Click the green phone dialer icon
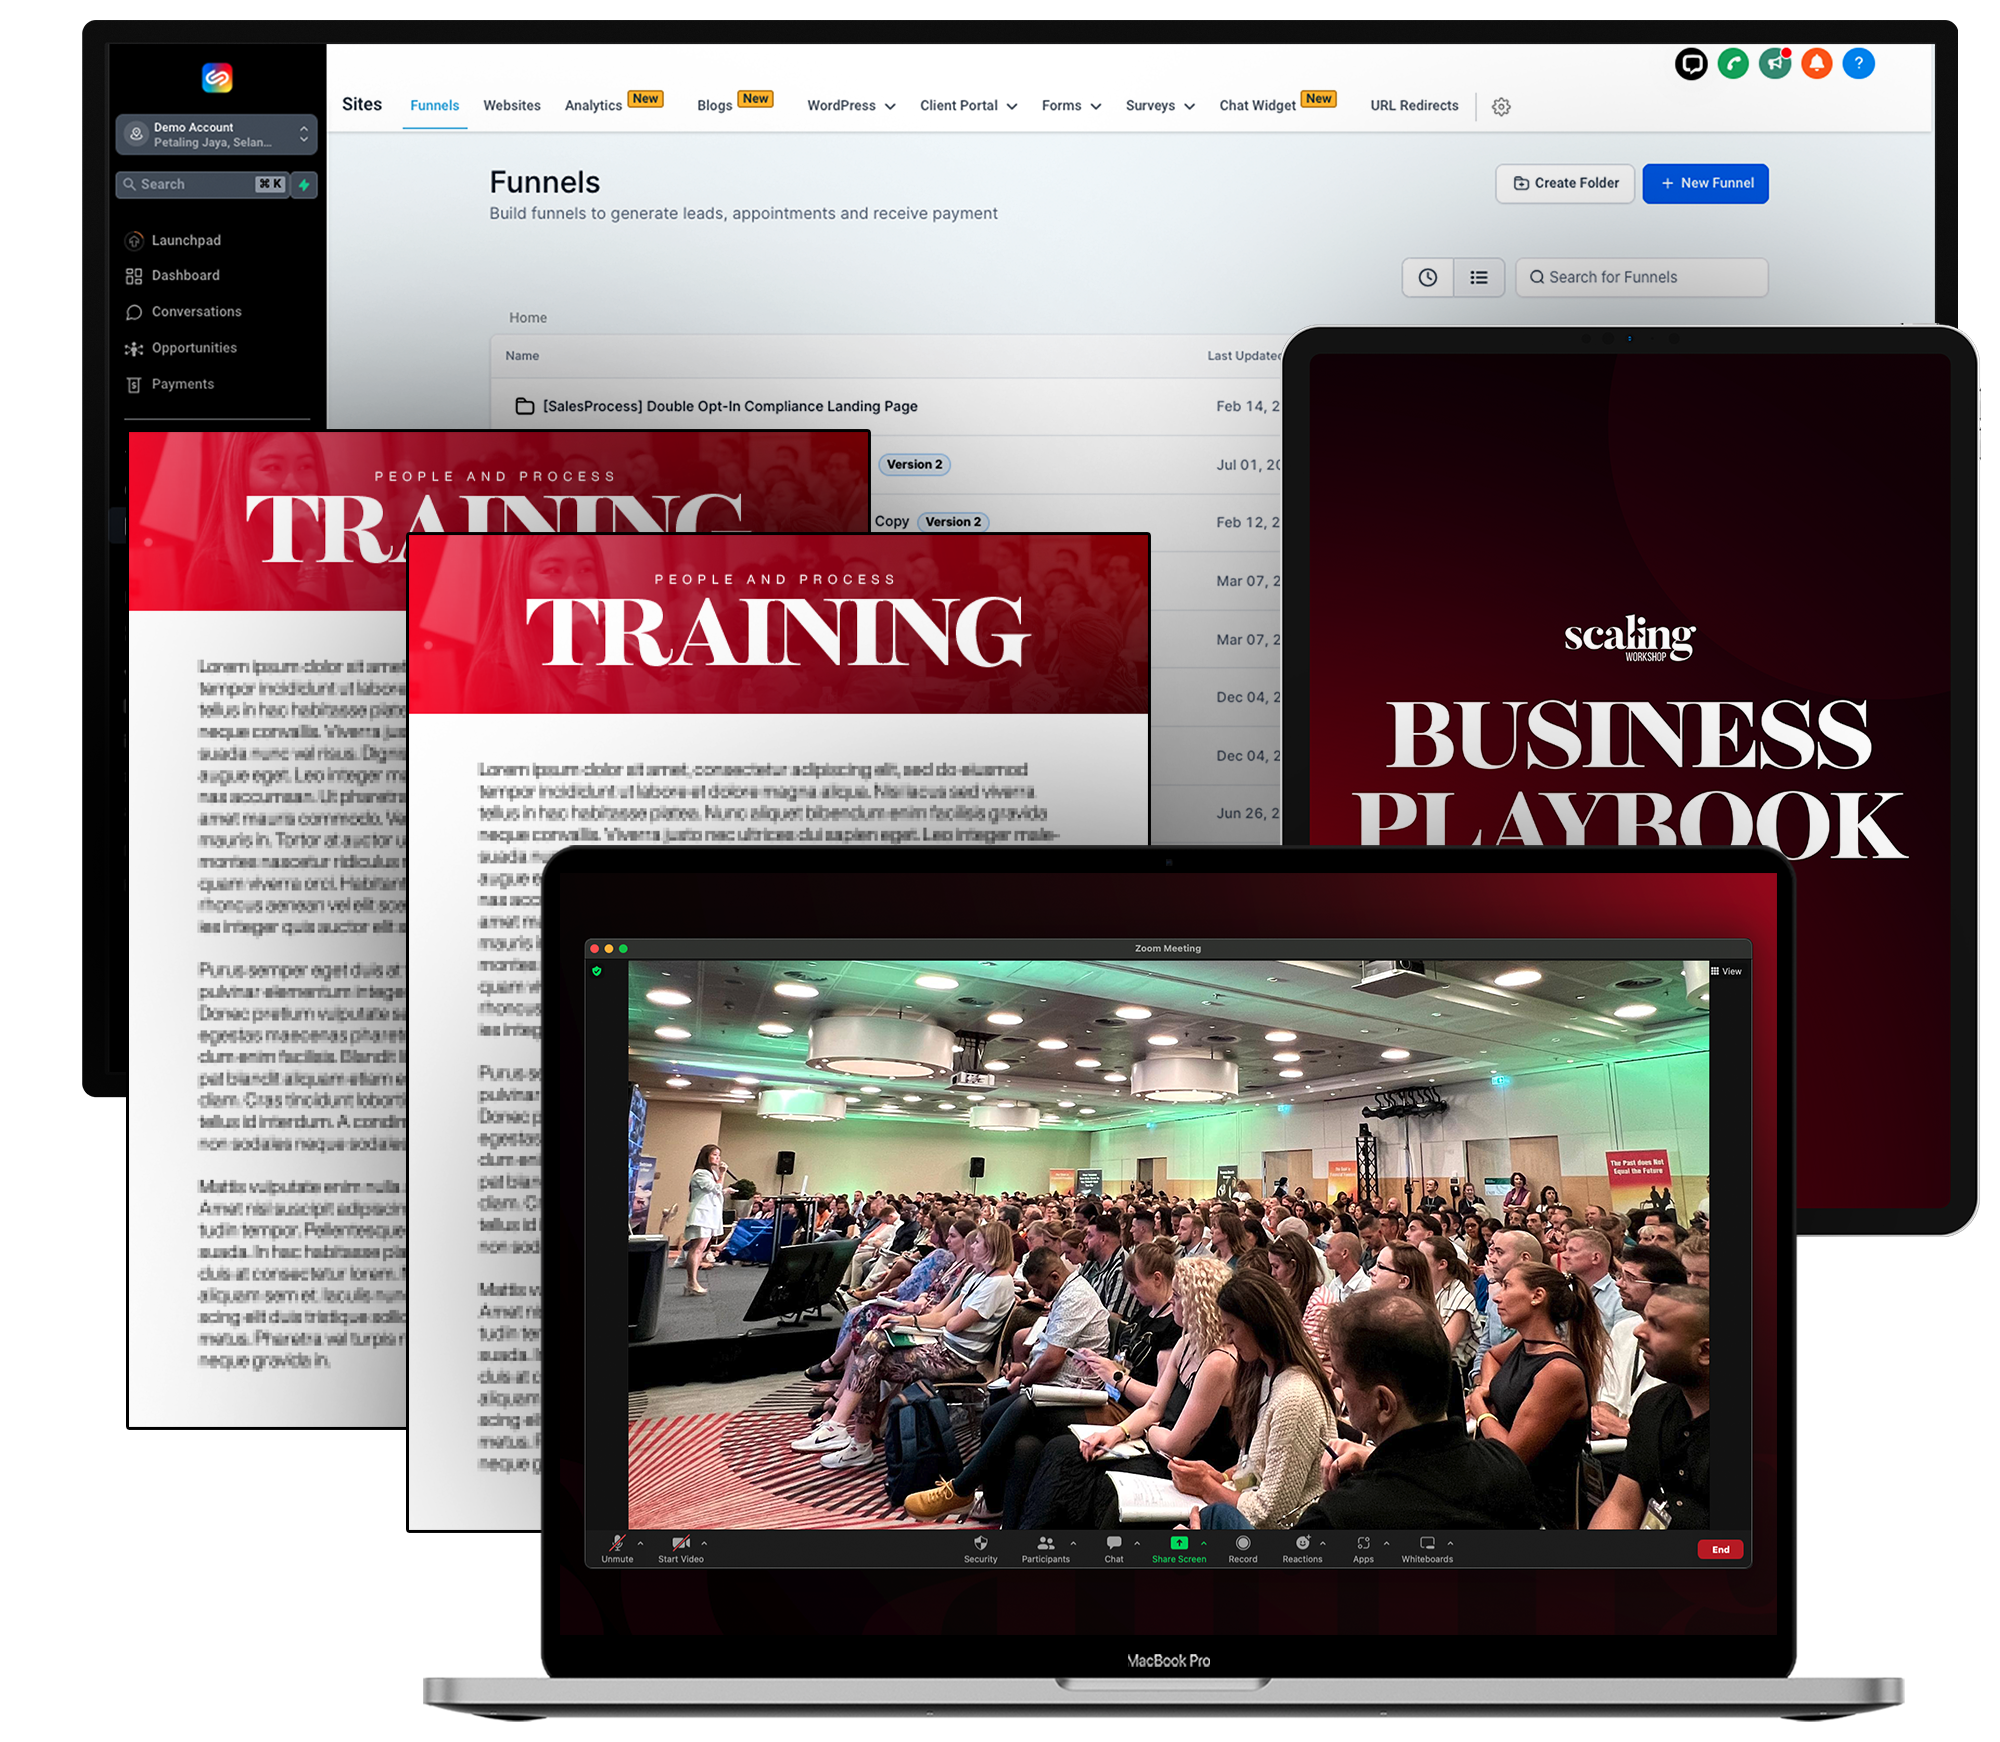The height and width of the screenshot is (1742, 2000). pyautogui.click(x=1733, y=64)
